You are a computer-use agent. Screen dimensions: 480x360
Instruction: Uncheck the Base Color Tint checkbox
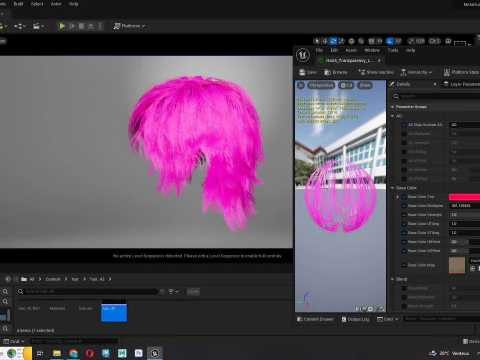tap(404, 197)
